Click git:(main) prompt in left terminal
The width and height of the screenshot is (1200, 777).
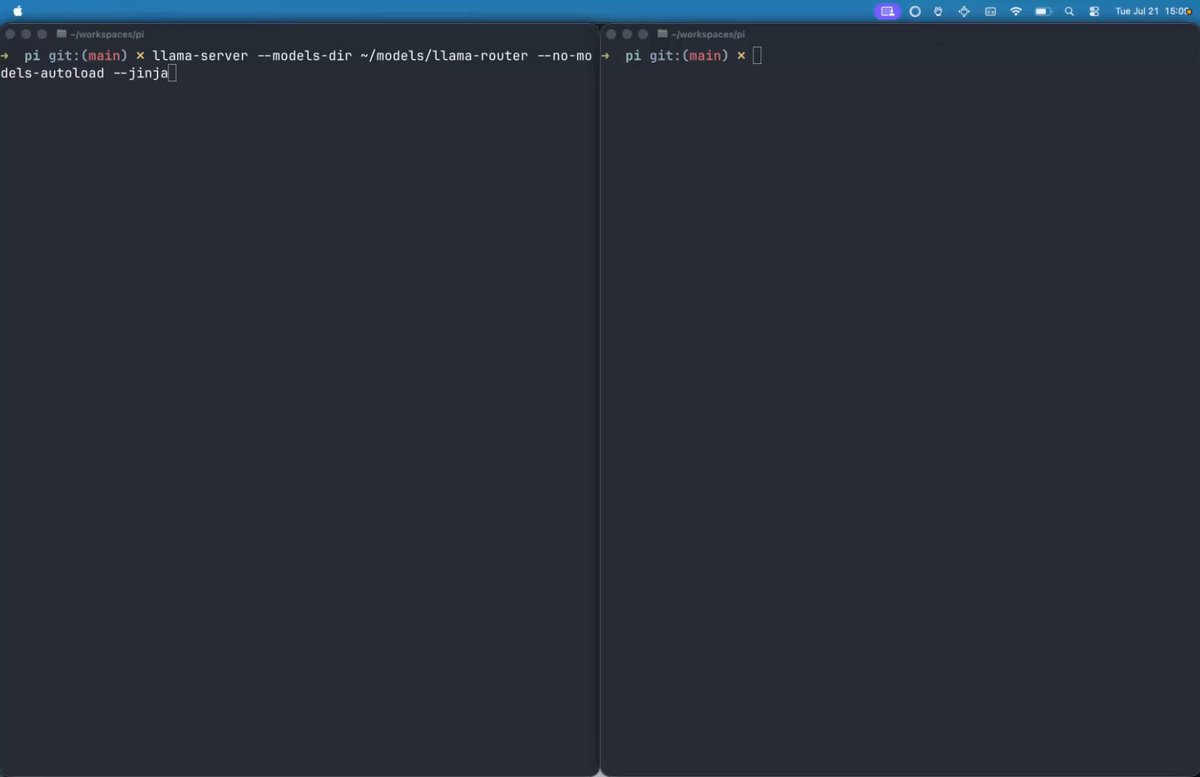(89, 56)
